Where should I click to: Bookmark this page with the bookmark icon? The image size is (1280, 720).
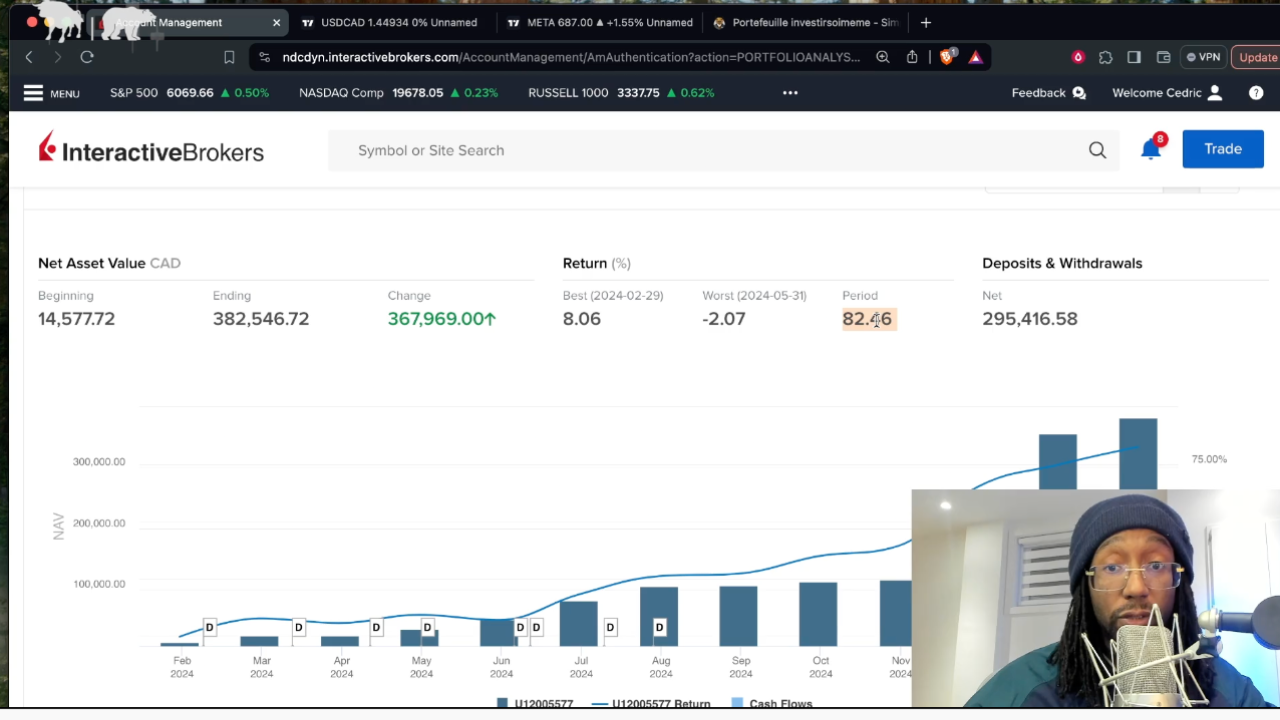(x=229, y=57)
